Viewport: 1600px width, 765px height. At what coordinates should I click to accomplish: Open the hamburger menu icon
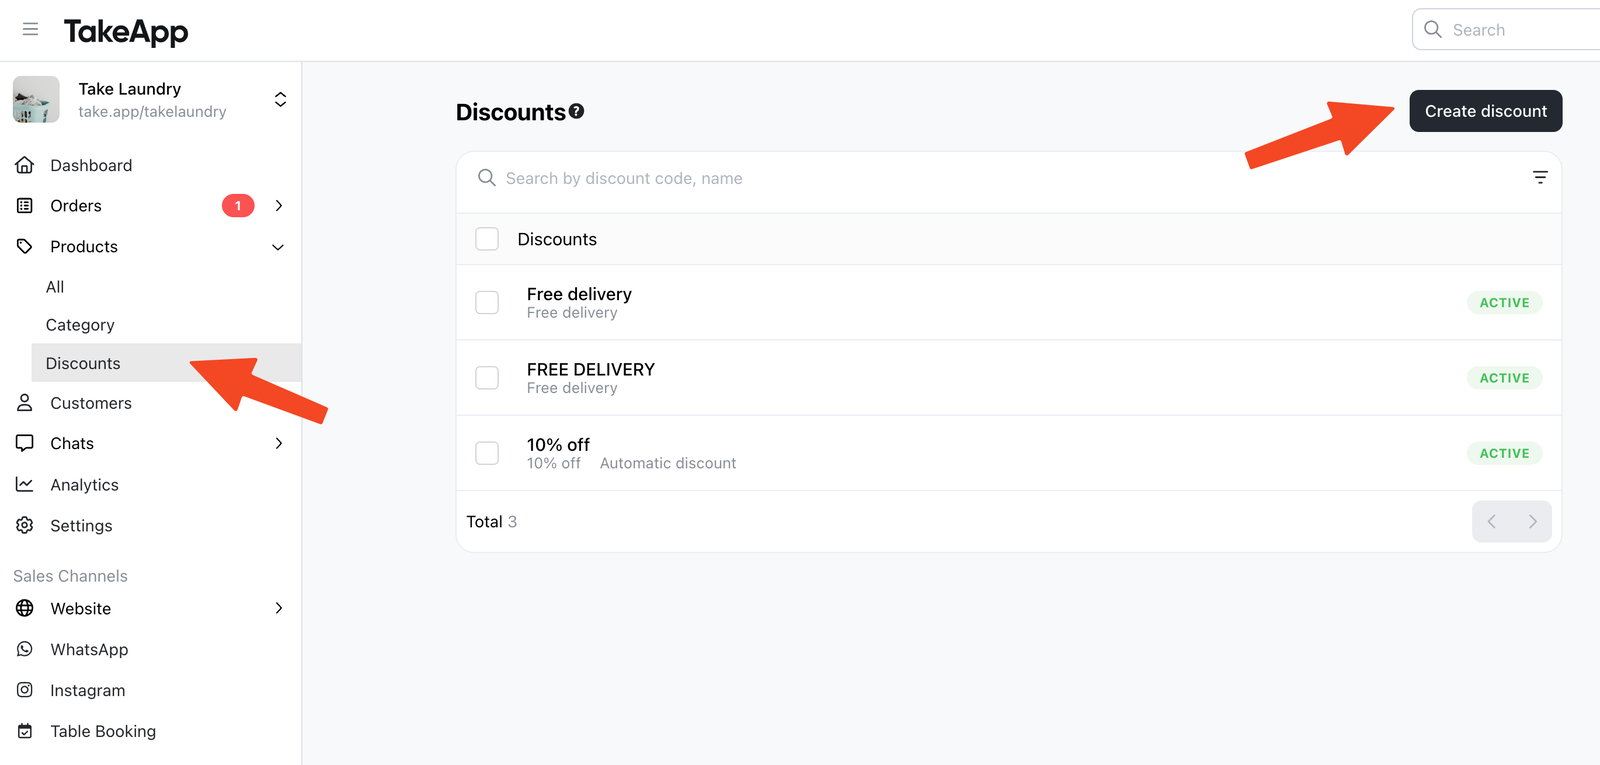(x=30, y=30)
